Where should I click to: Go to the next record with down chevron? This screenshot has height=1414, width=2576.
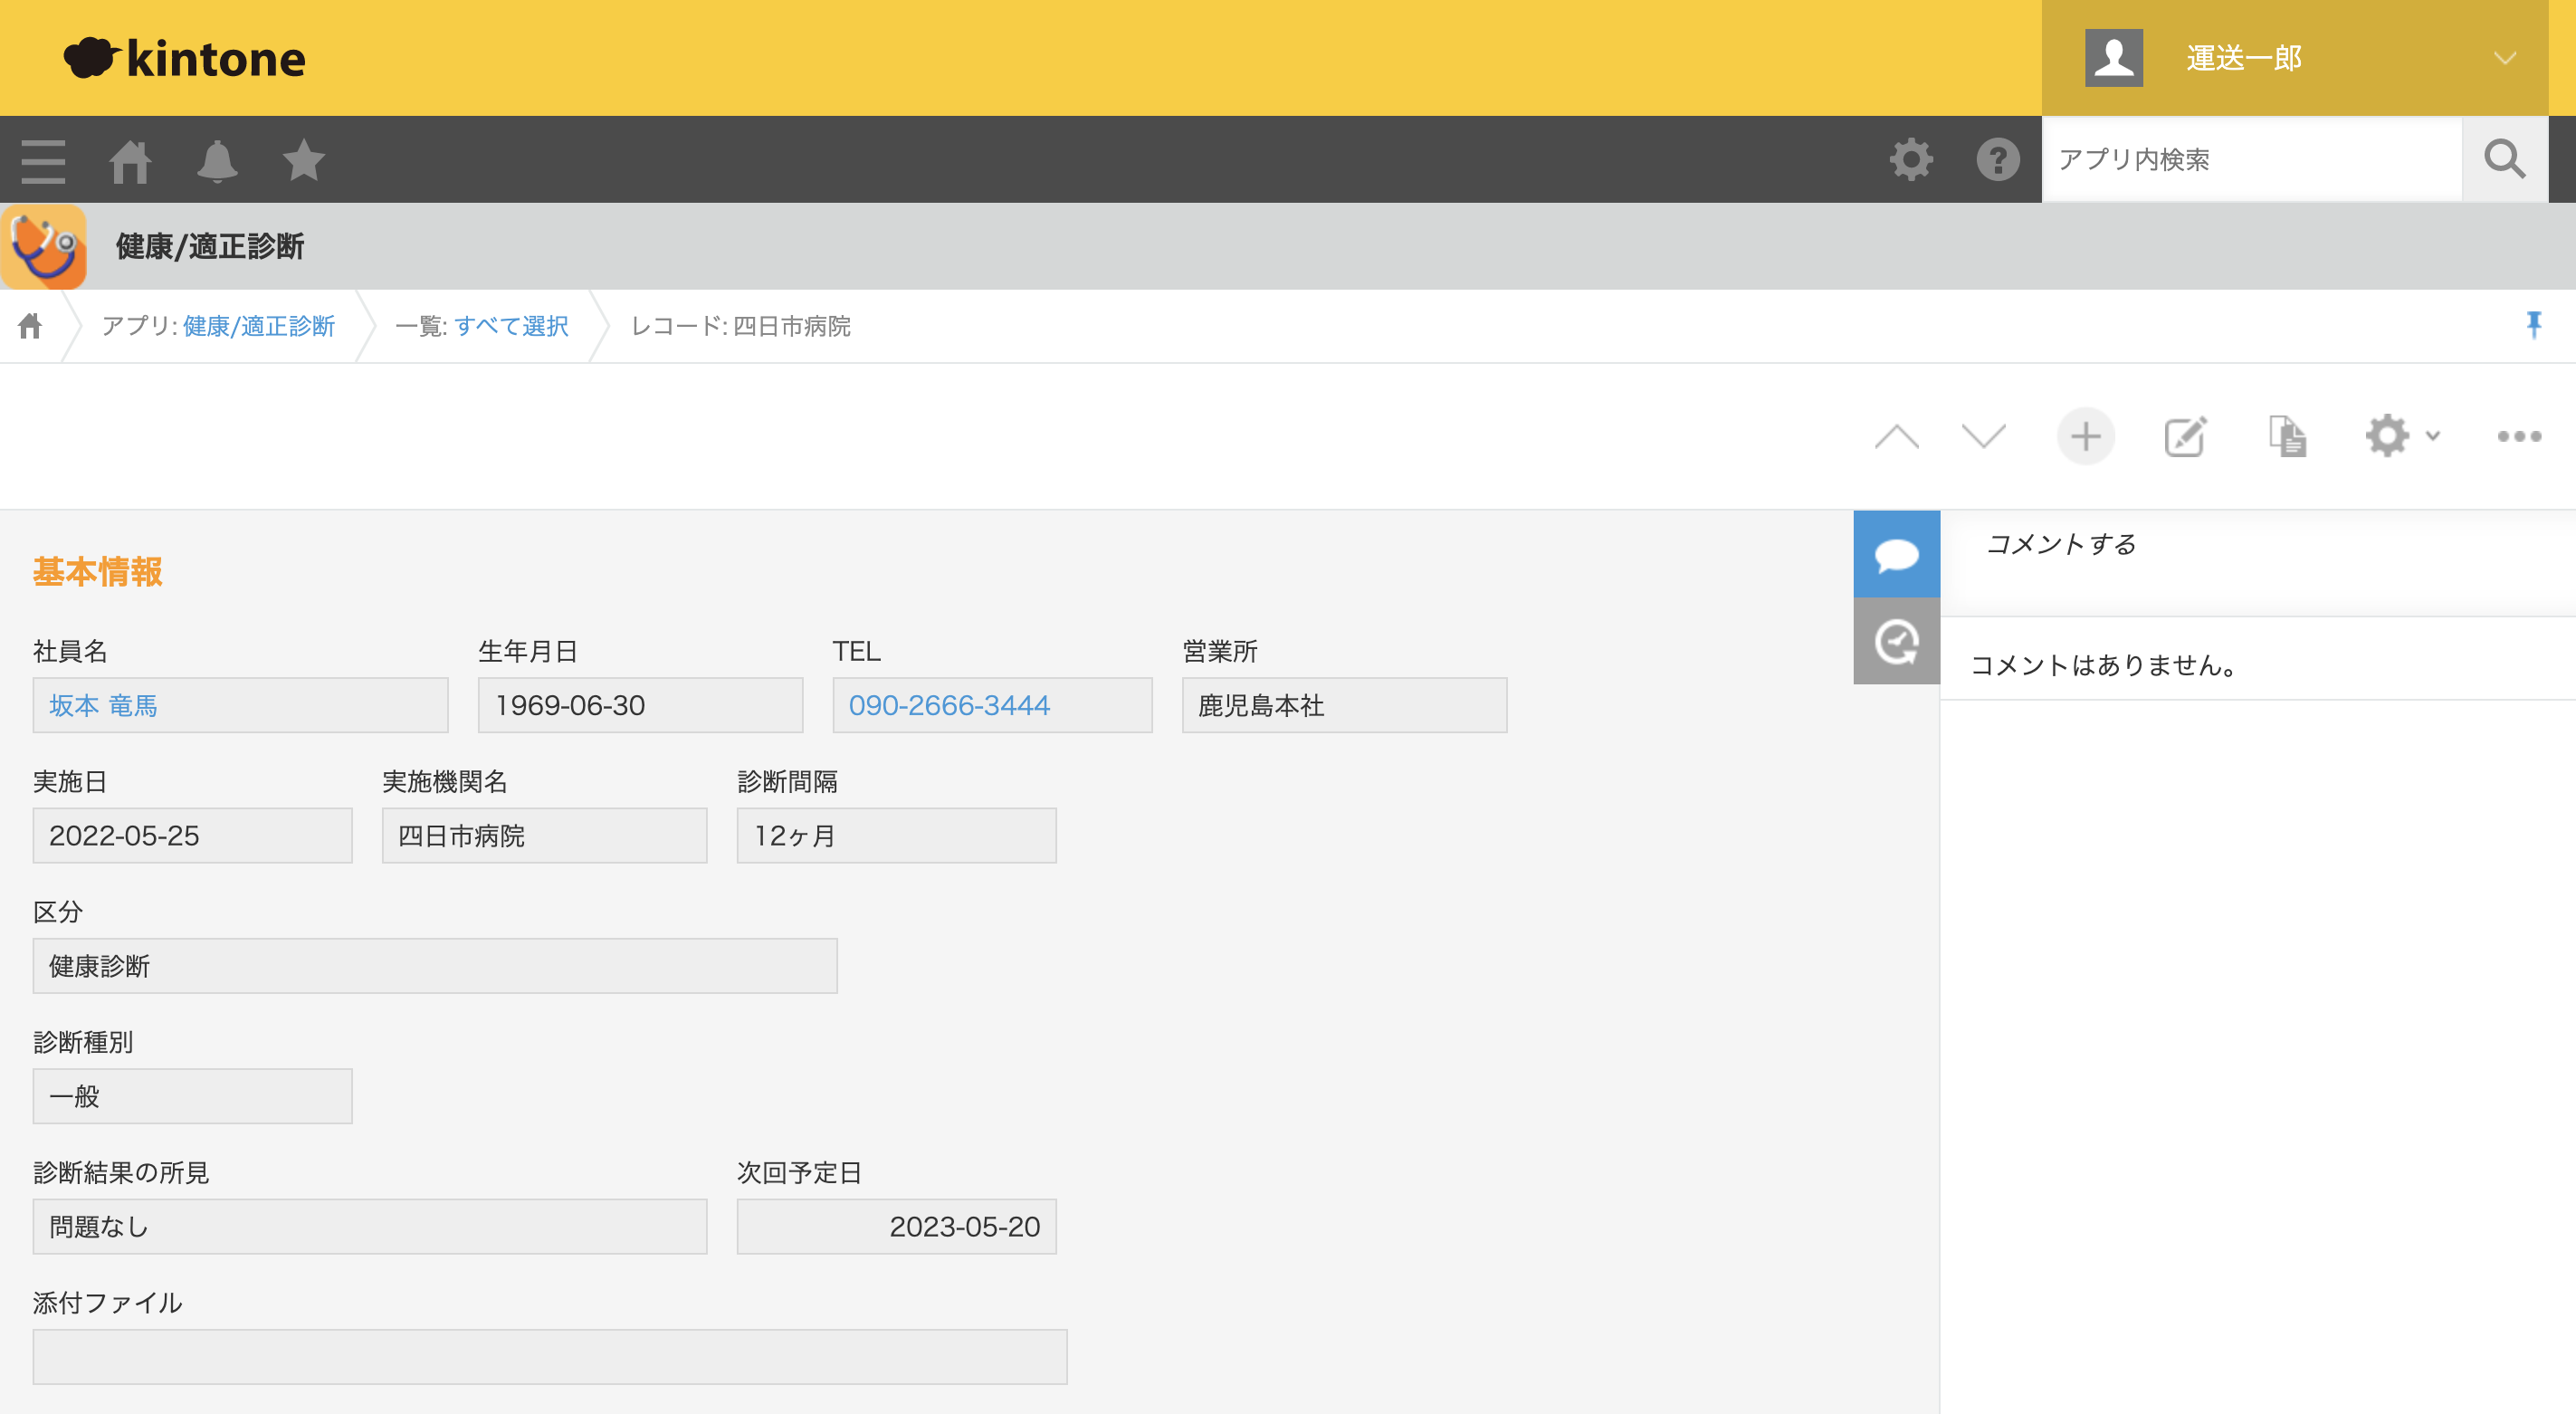coord(1983,436)
